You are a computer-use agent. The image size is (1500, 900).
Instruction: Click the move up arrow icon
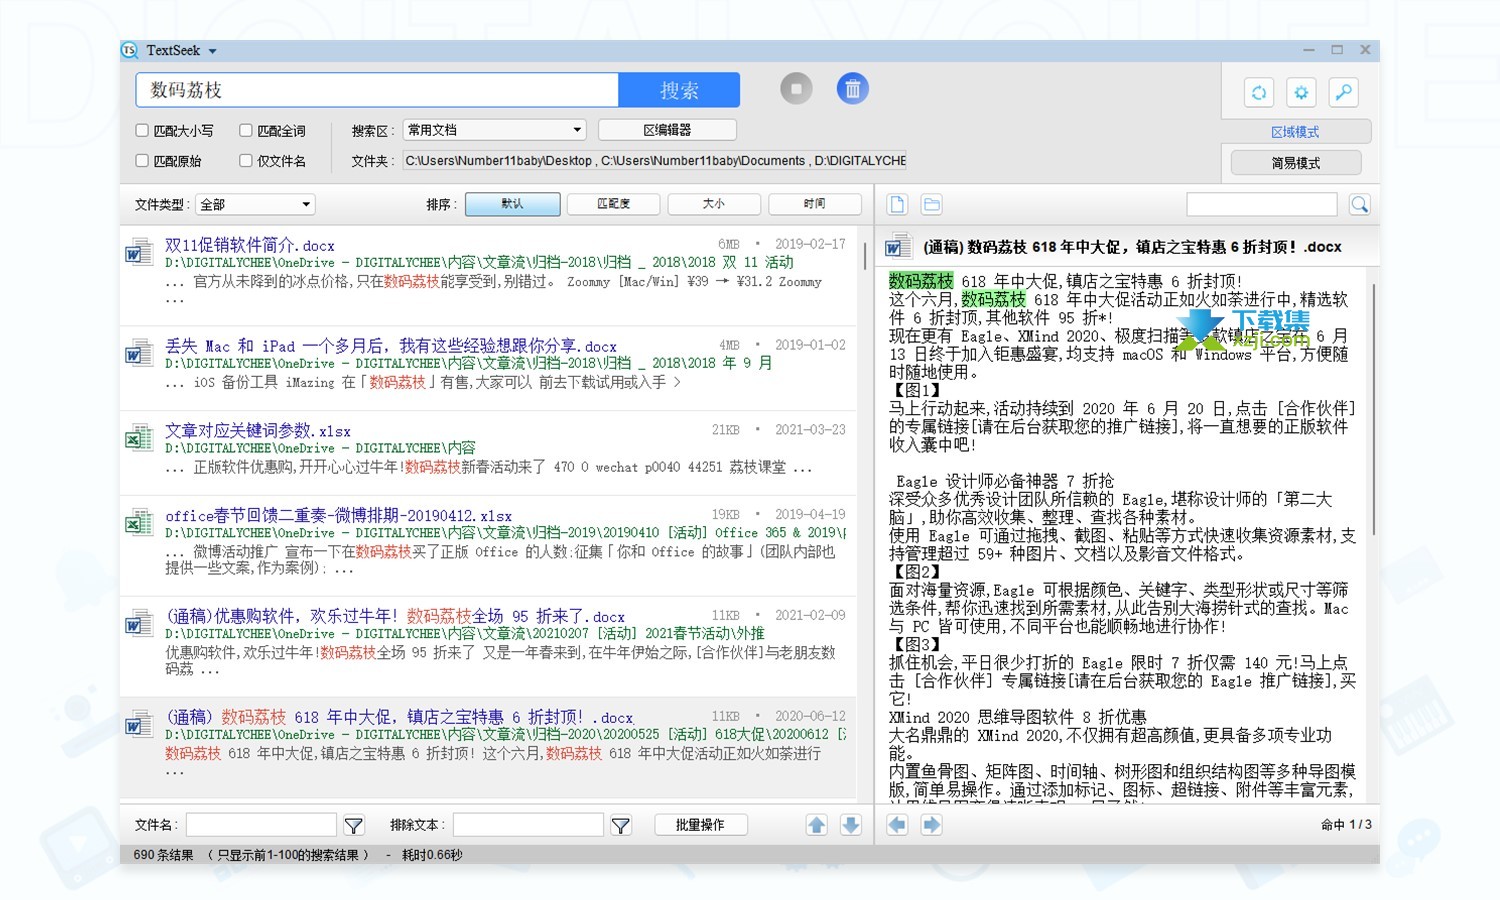(x=817, y=825)
